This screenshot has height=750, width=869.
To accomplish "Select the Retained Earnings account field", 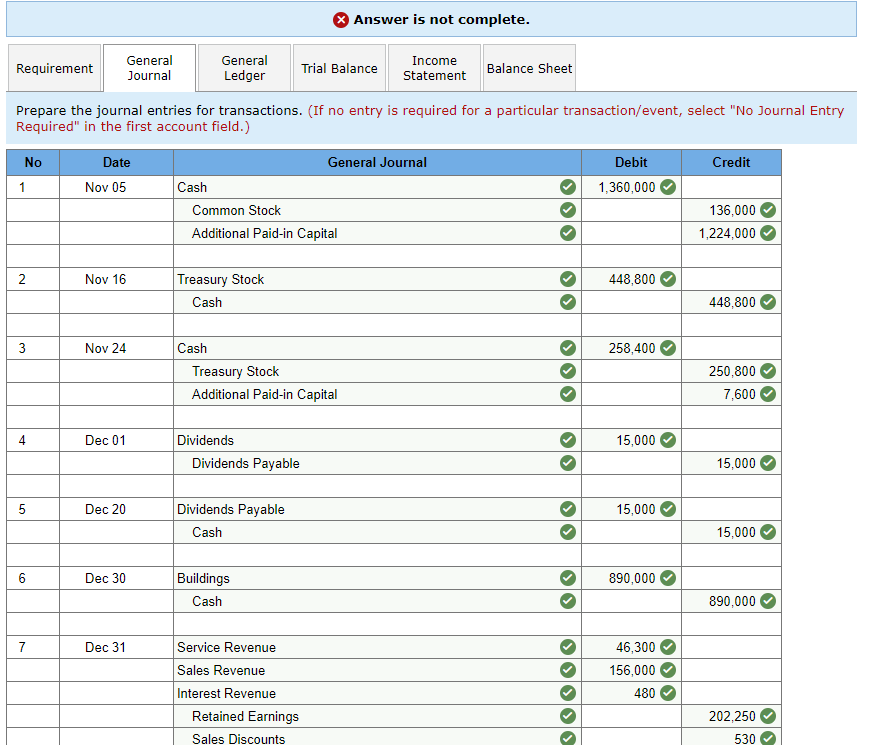I will 377,716.
